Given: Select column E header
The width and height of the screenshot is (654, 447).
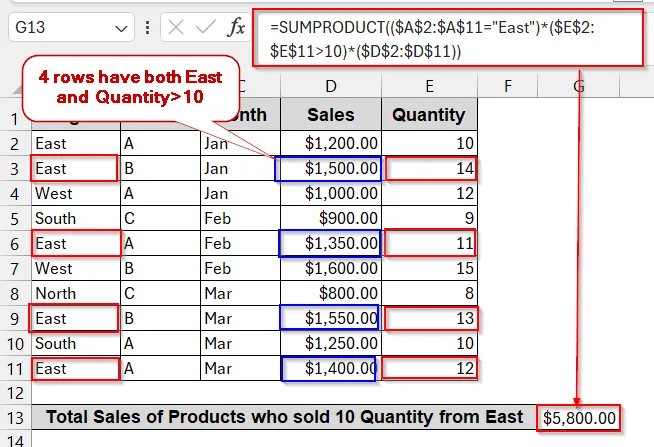Looking at the screenshot, I should pos(429,86).
